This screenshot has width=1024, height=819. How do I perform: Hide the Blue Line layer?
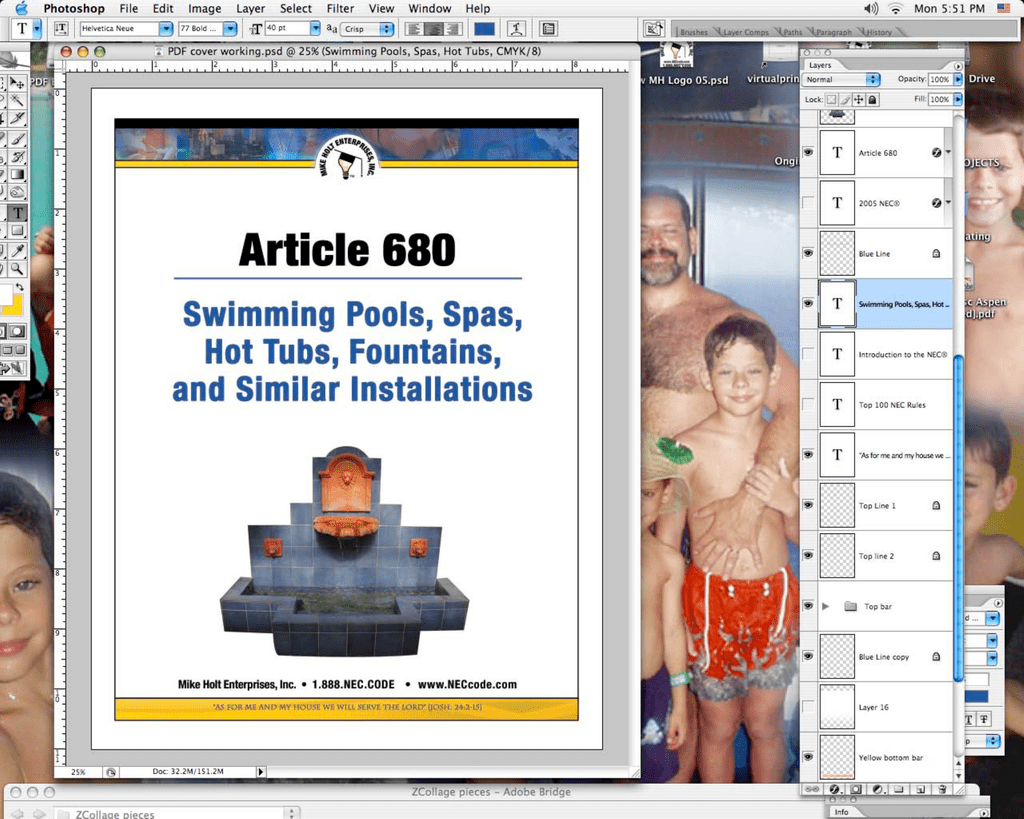point(808,253)
